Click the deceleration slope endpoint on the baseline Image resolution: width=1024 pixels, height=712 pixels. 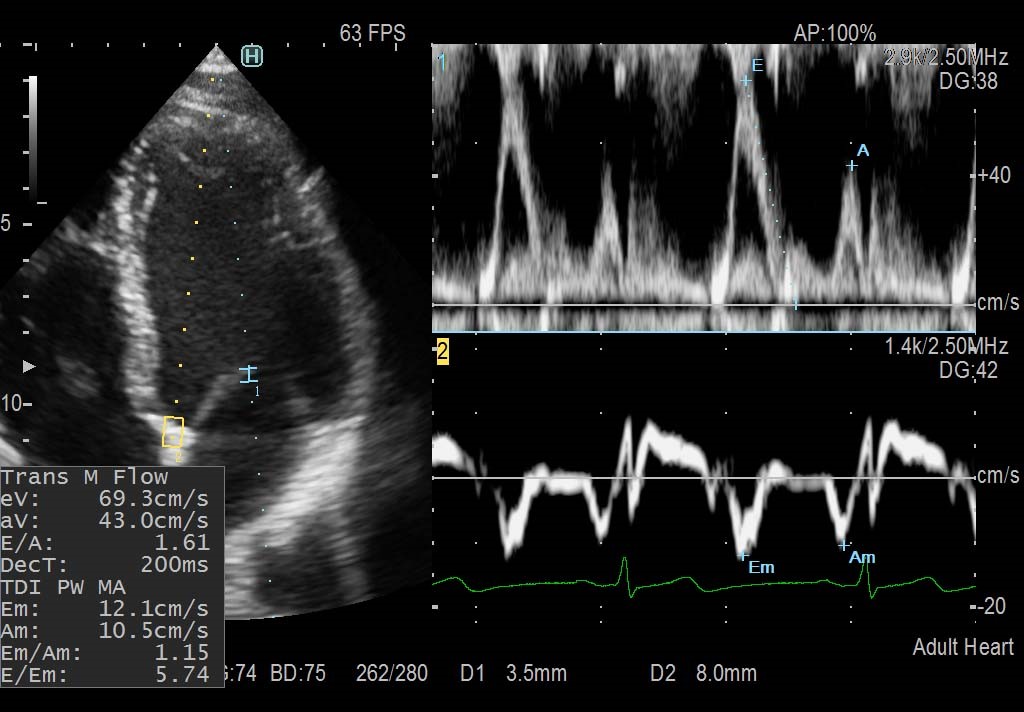click(796, 304)
